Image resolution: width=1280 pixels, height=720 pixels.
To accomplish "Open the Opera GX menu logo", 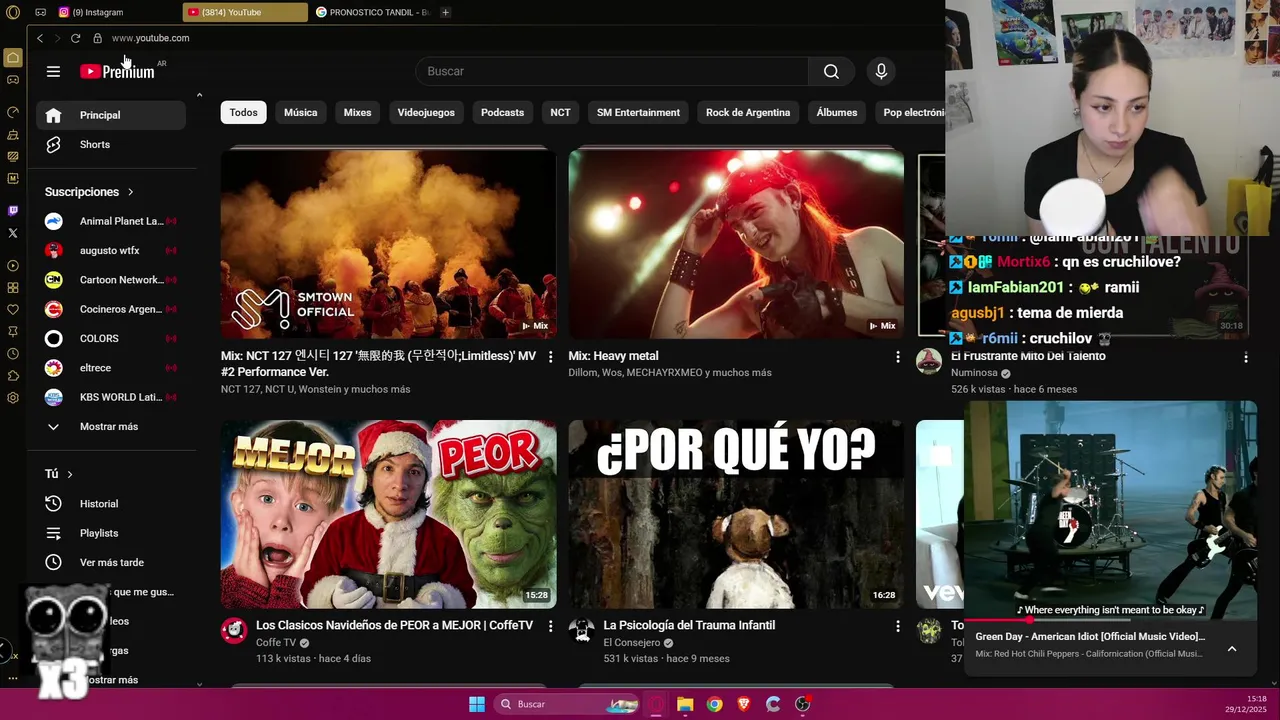I will click(x=13, y=12).
